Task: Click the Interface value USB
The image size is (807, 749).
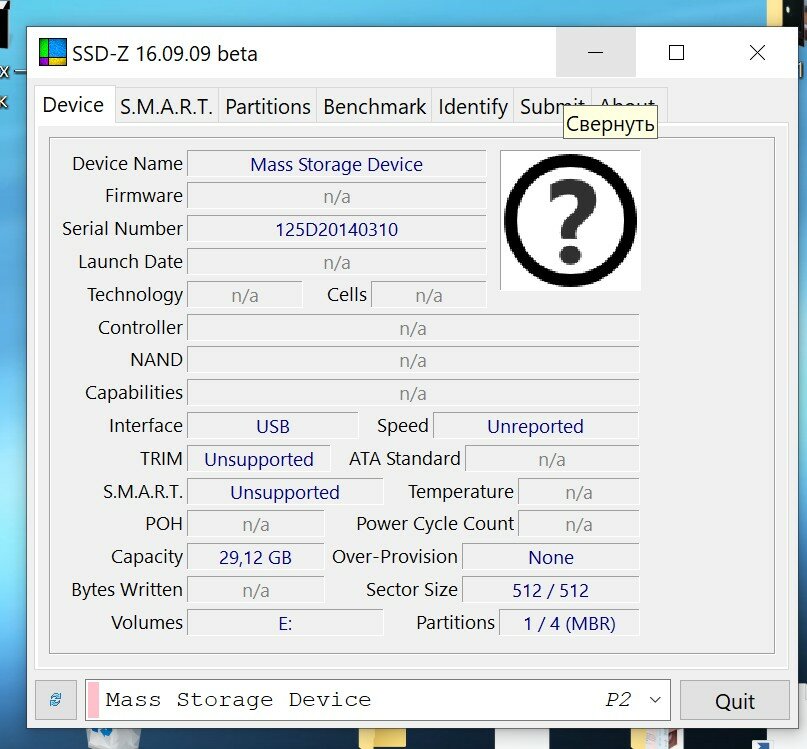Action: coord(273,426)
